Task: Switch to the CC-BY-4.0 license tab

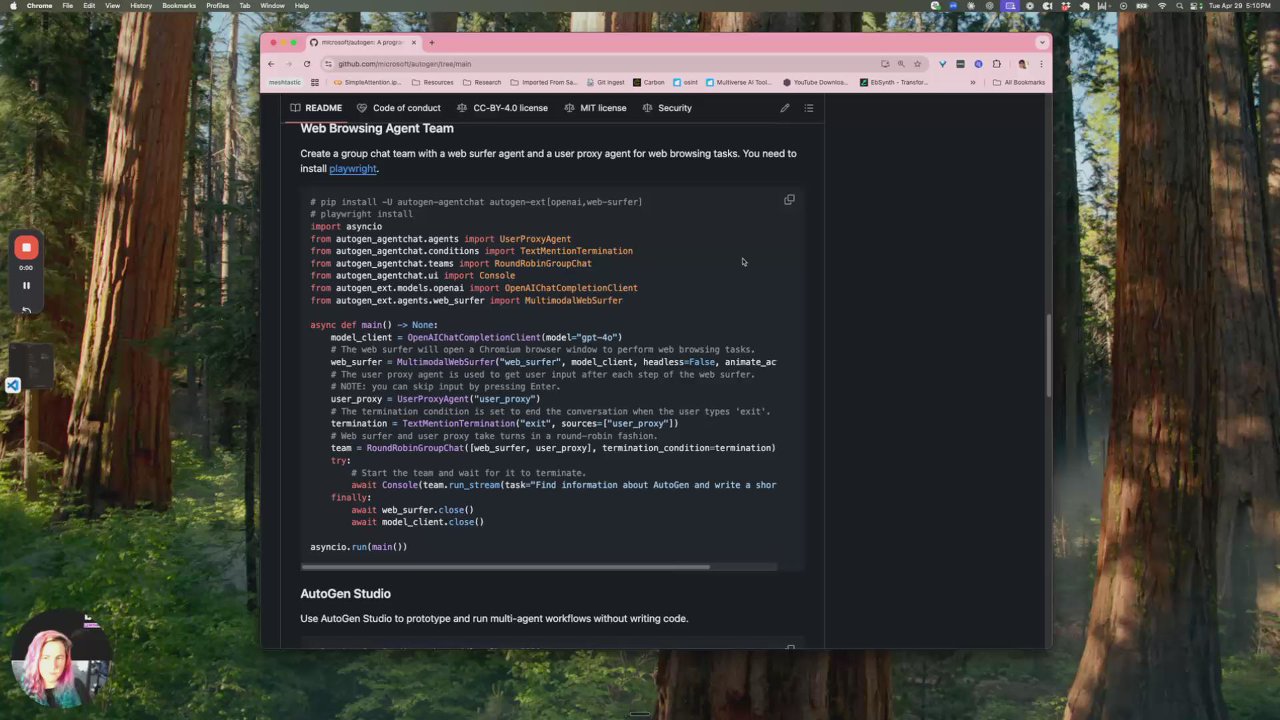Action: coord(502,108)
